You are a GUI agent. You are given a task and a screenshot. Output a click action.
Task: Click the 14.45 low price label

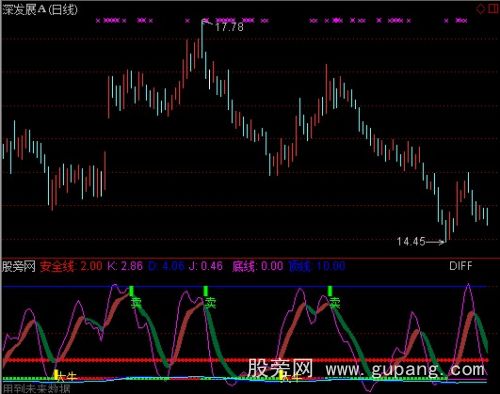pos(411,241)
